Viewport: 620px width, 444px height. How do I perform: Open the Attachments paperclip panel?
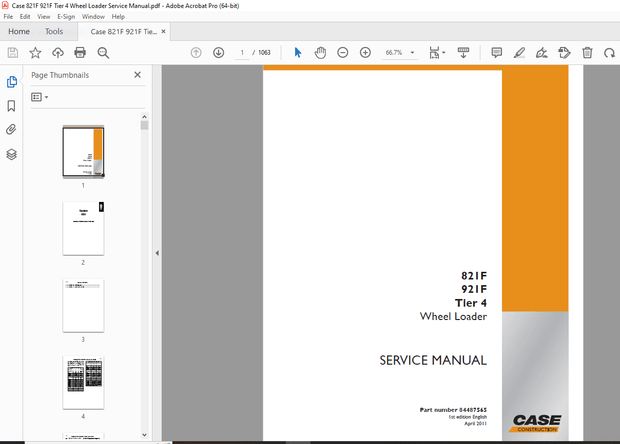[11, 130]
